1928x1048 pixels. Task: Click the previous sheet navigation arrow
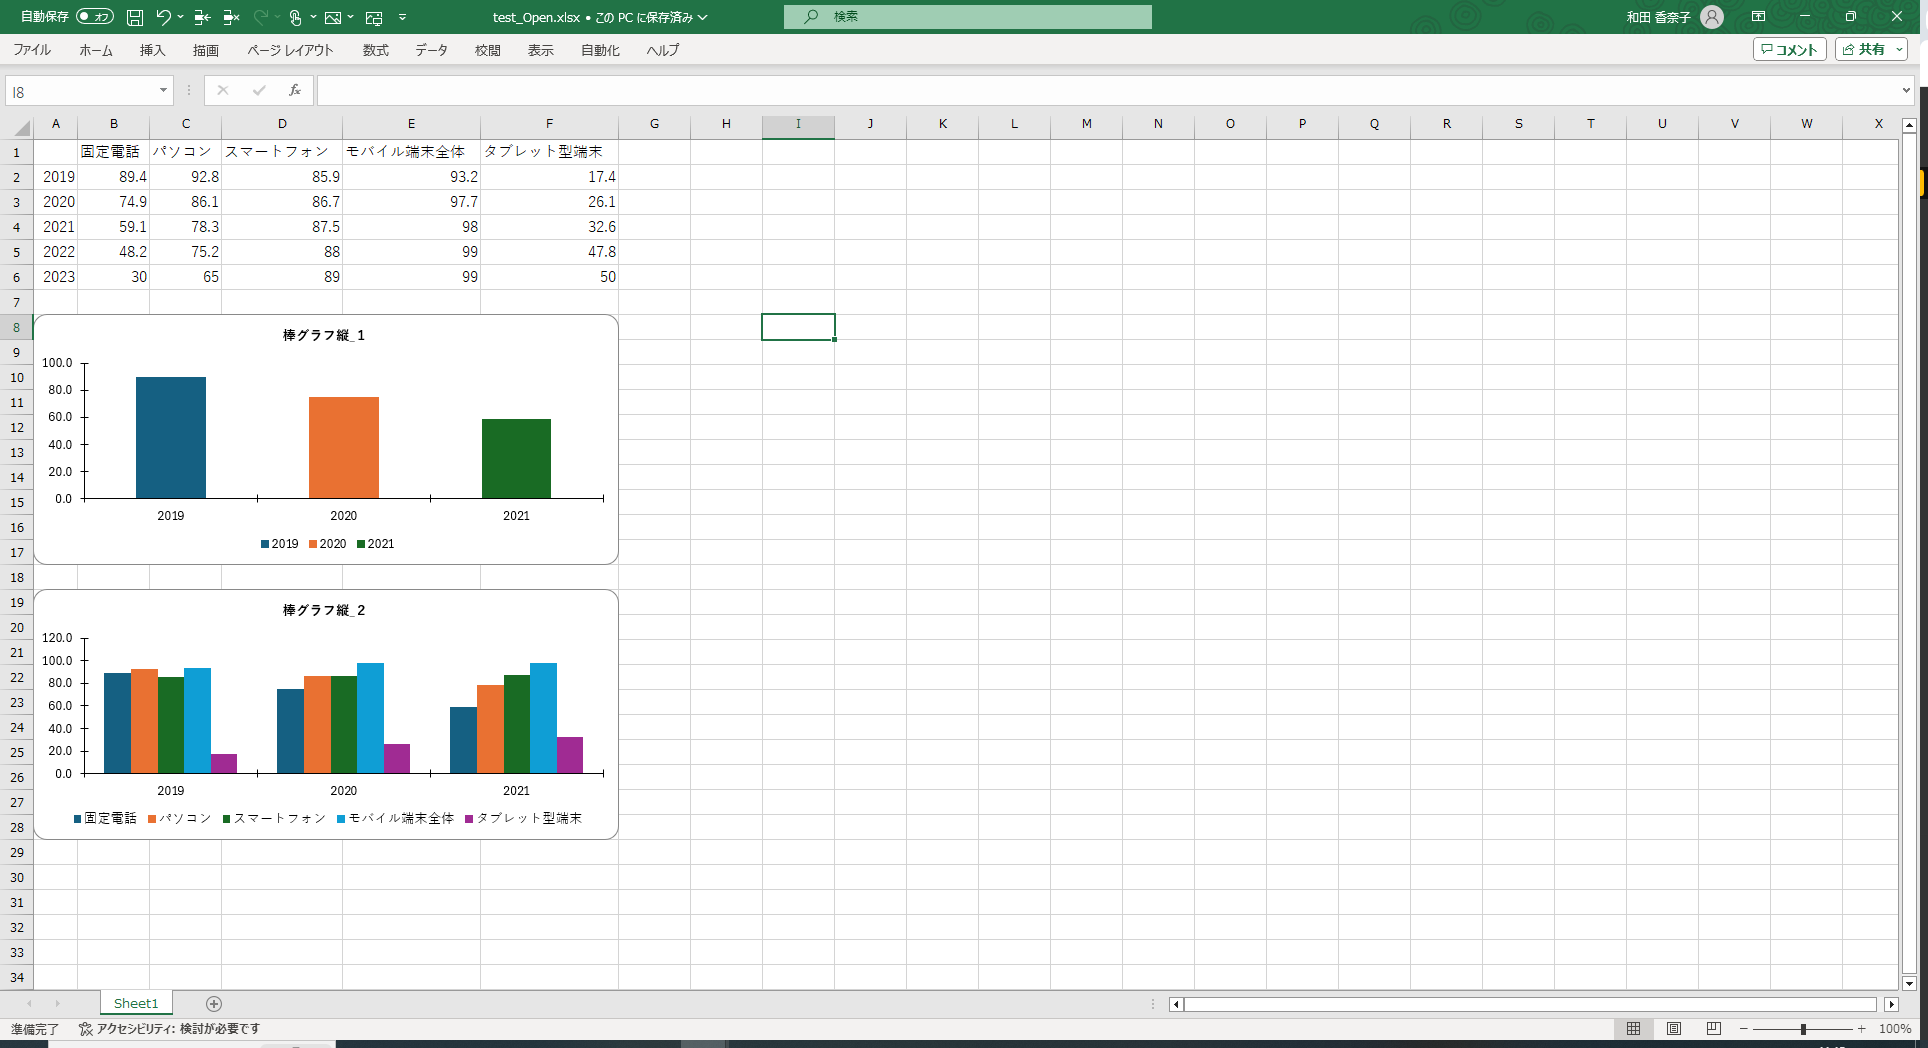point(29,1003)
